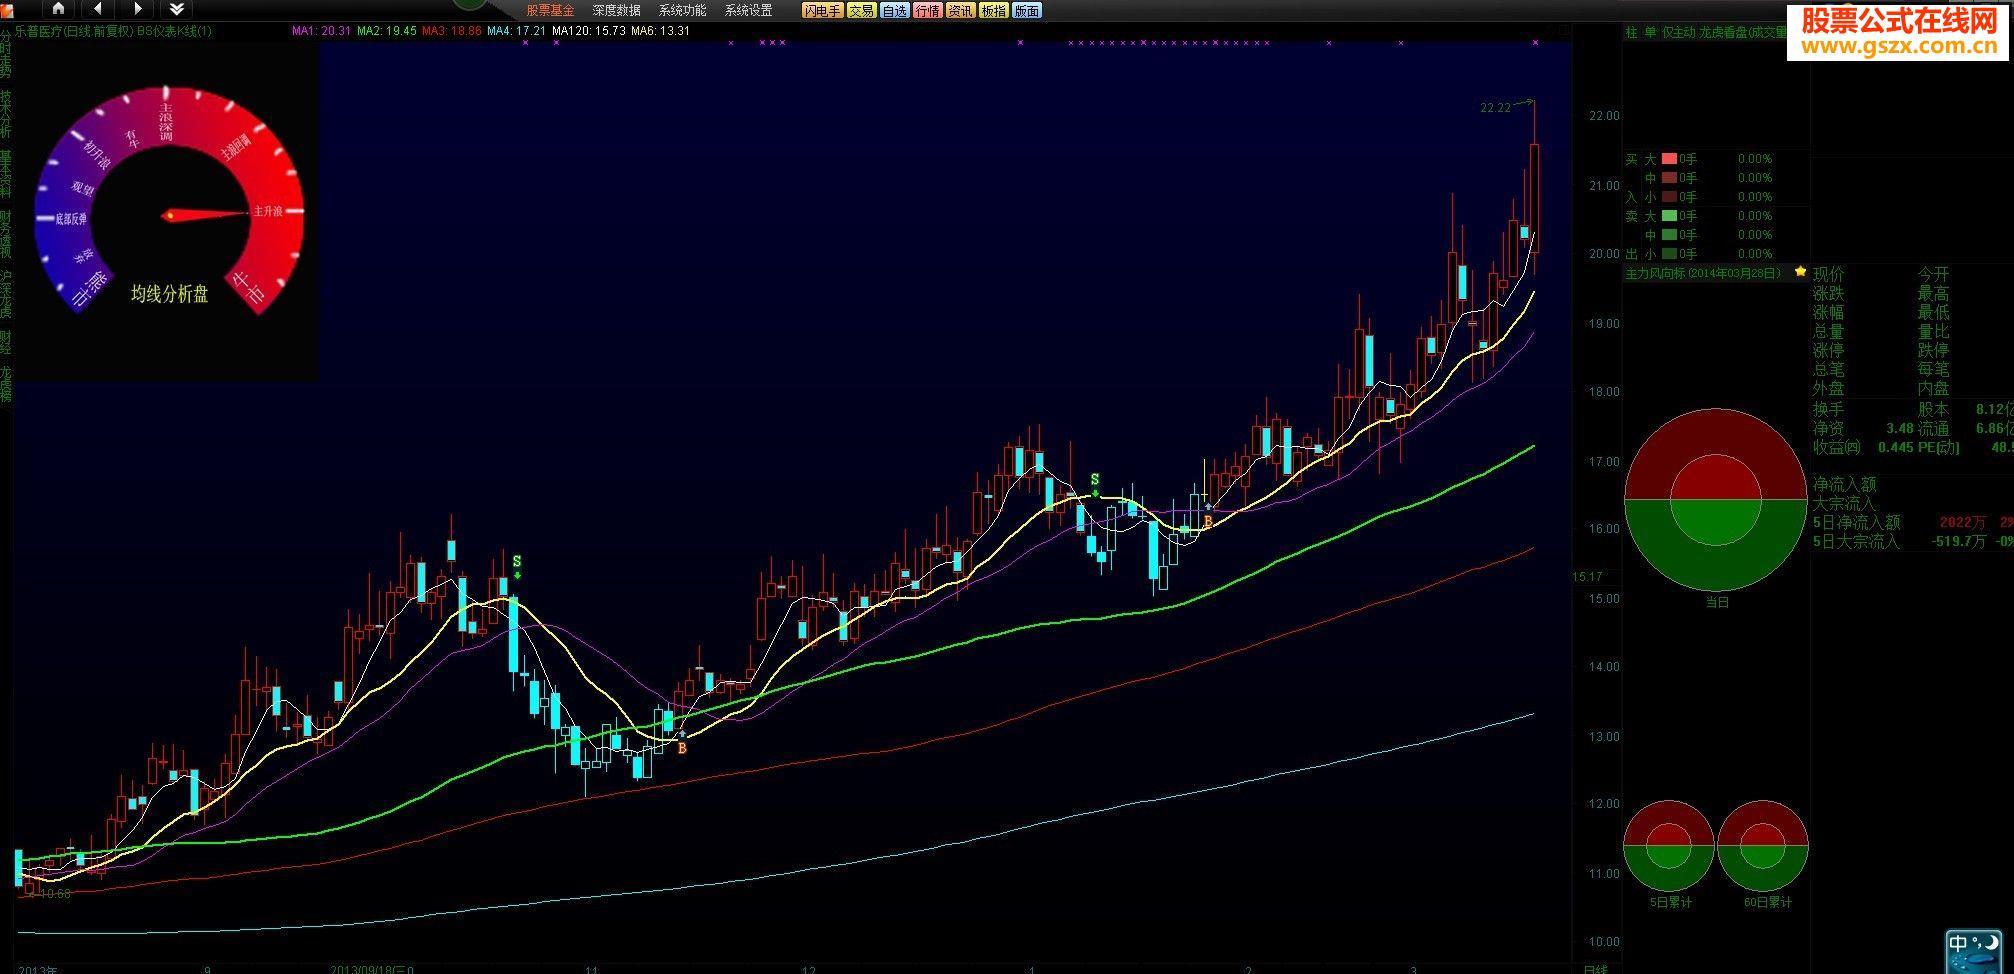This screenshot has height=974, width=2014.
Task: Switch to the 基本资料 side tab
Action: point(6,174)
